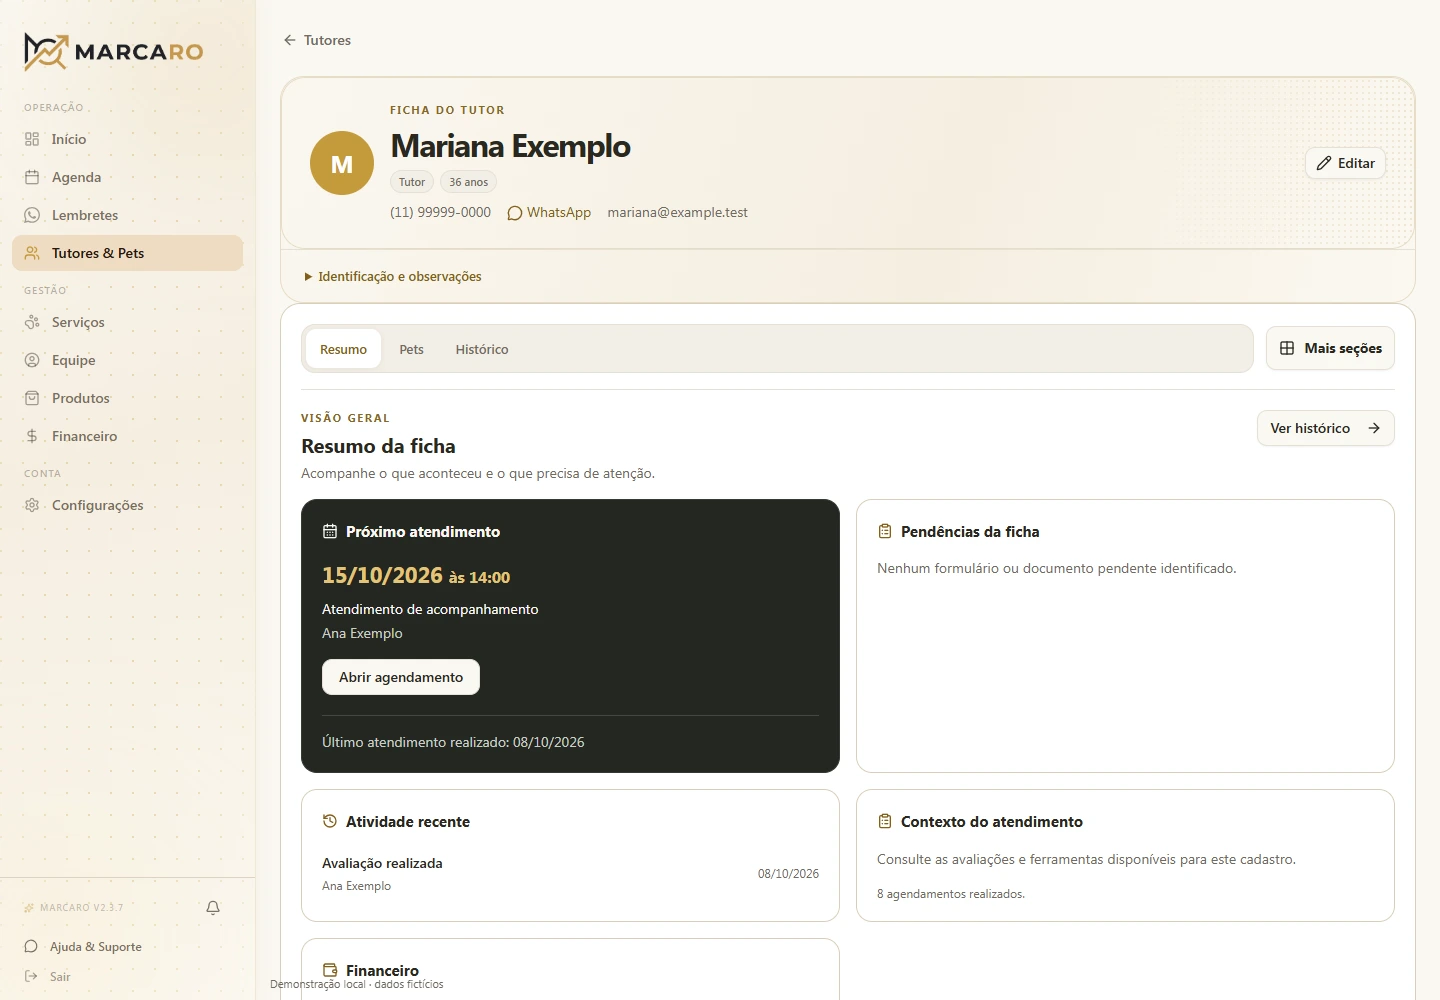Switch to the Pets tab

pos(412,349)
